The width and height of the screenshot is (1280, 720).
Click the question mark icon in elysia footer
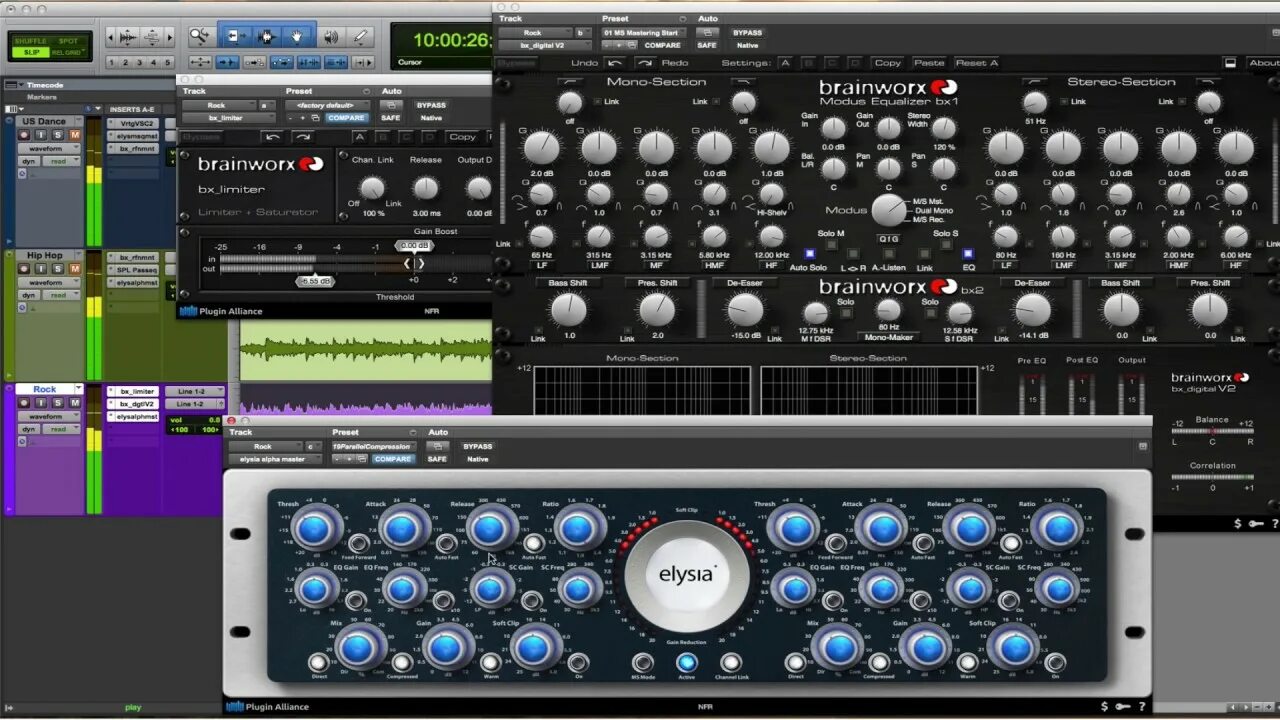click(x=1142, y=706)
